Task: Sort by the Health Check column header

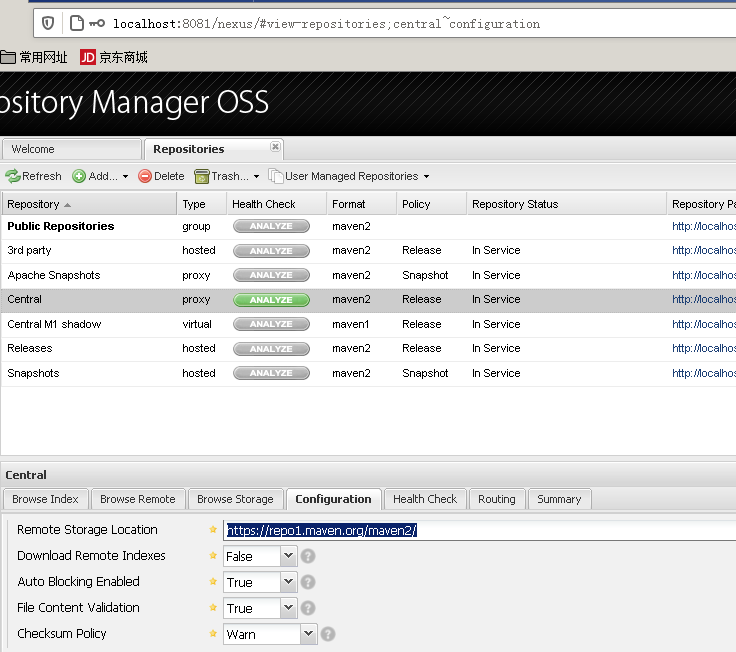Action: pyautogui.click(x=277, y=204)
